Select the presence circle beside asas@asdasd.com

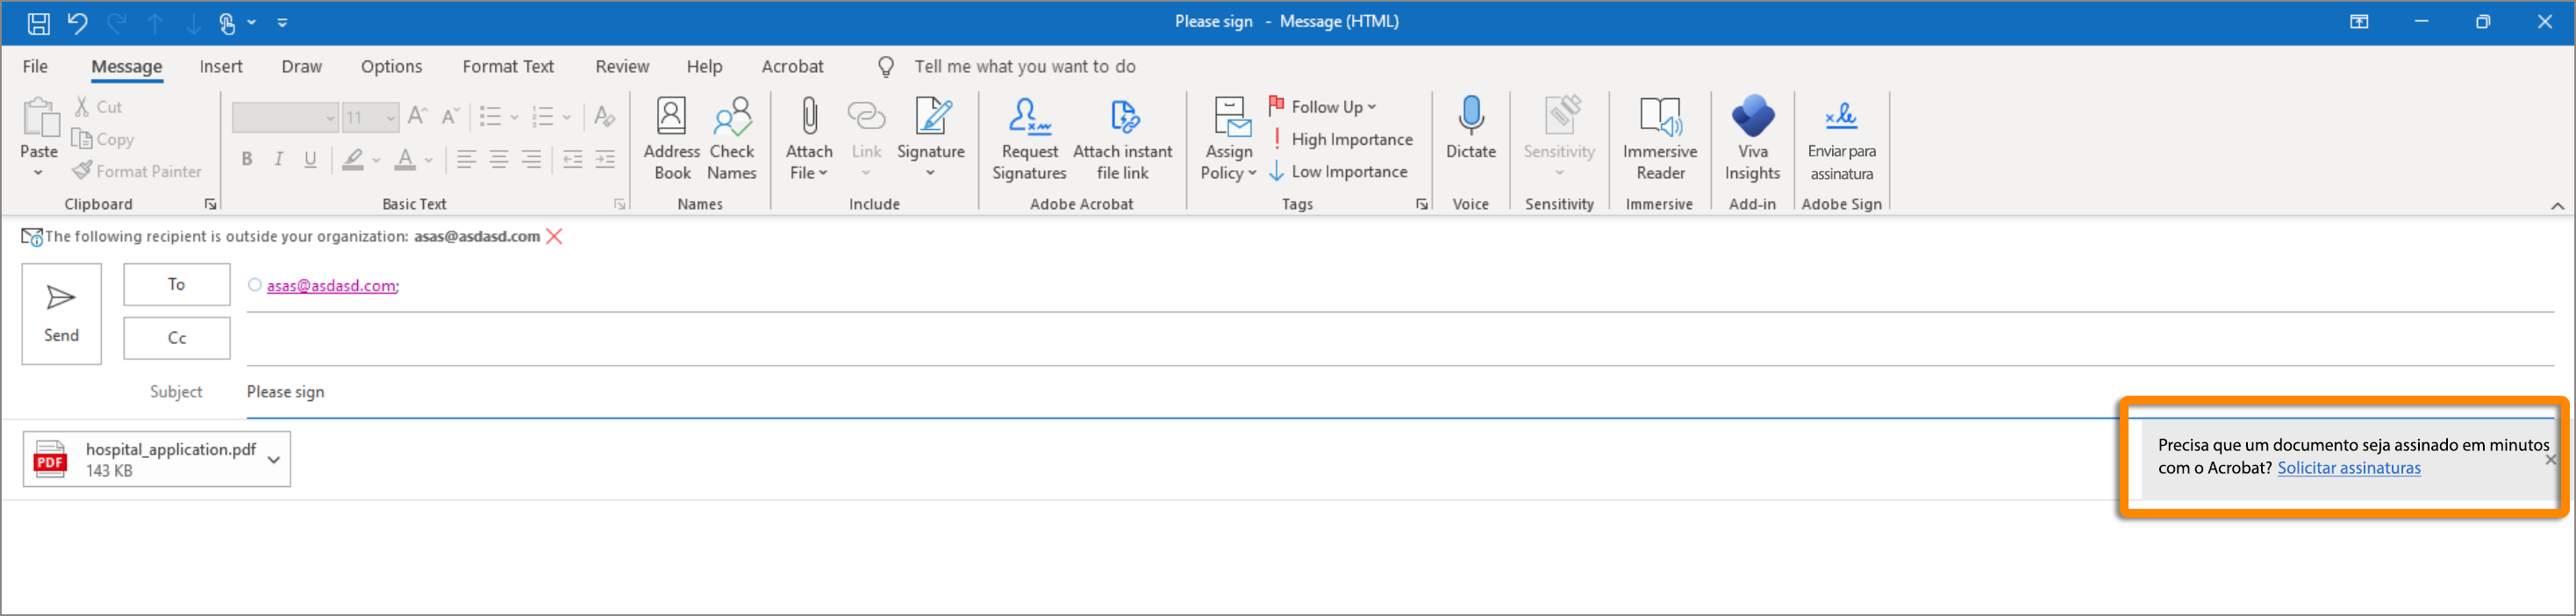coord(255,285)
